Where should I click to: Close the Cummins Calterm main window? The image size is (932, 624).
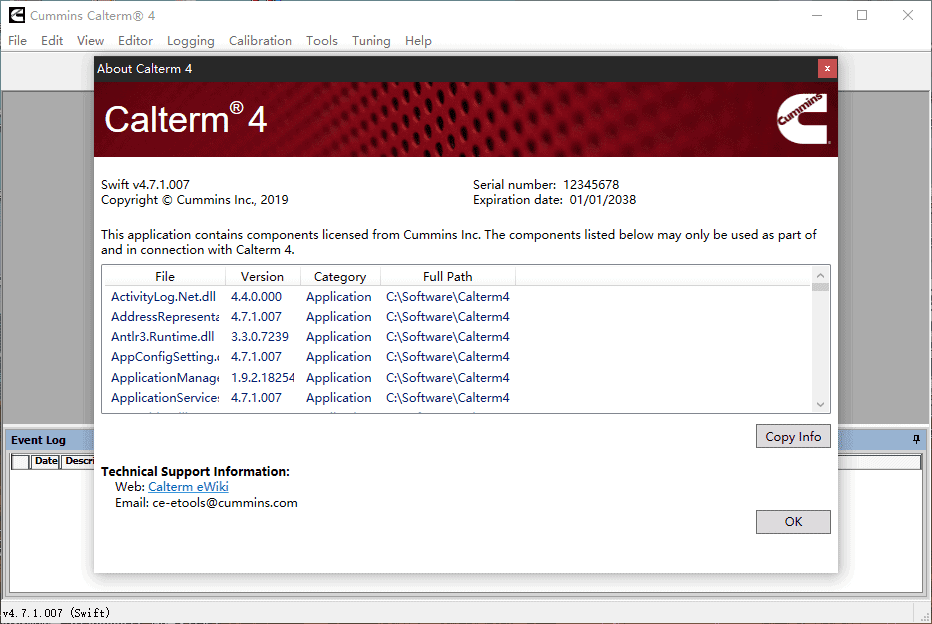908,15
